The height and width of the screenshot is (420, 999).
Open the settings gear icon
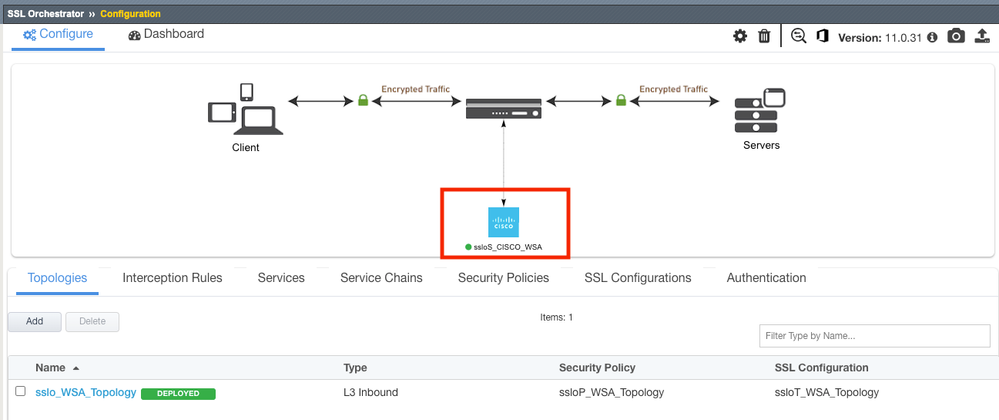point(740,36)
